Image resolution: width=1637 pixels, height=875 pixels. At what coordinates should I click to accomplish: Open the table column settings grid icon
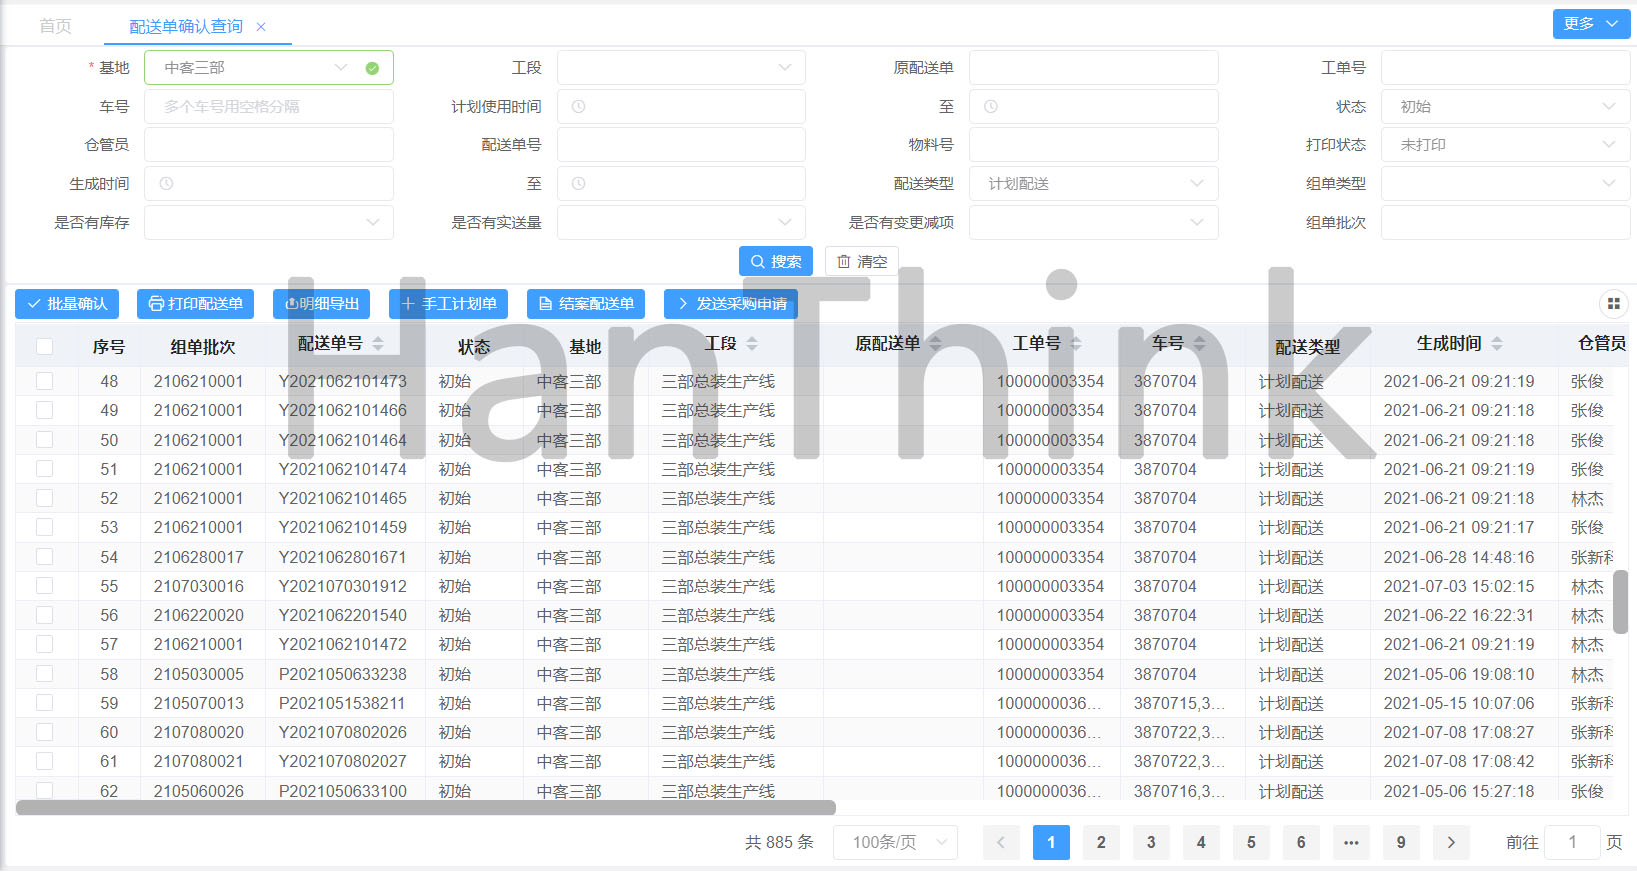(x=1613, y=303)
